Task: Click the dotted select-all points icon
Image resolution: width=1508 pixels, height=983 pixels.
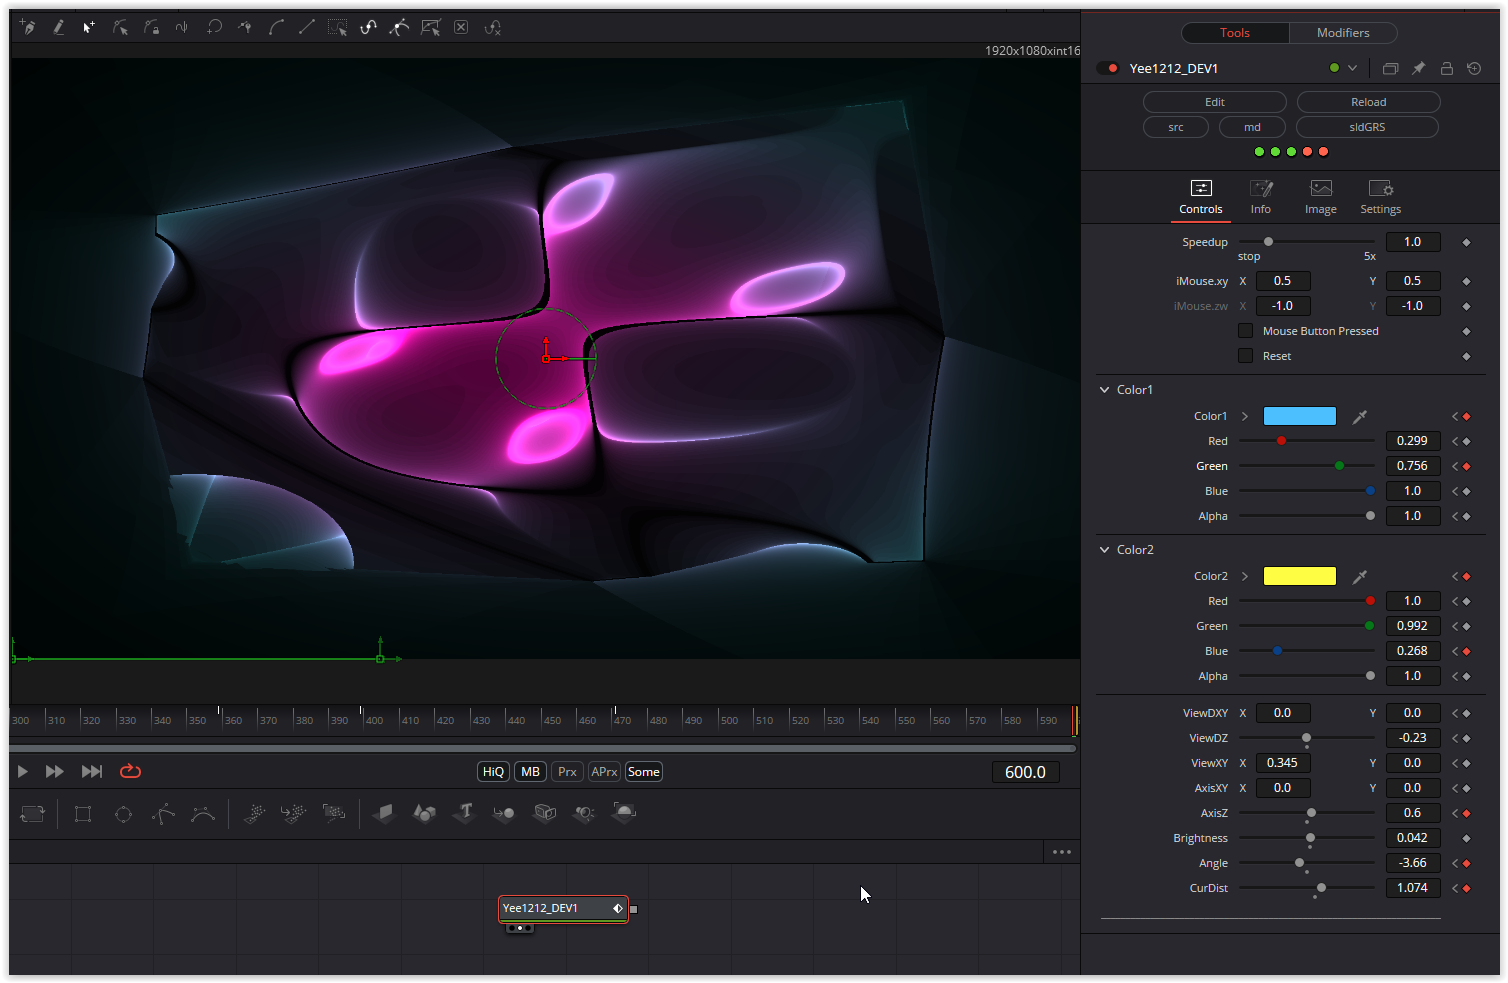Action: coord(338,28)
